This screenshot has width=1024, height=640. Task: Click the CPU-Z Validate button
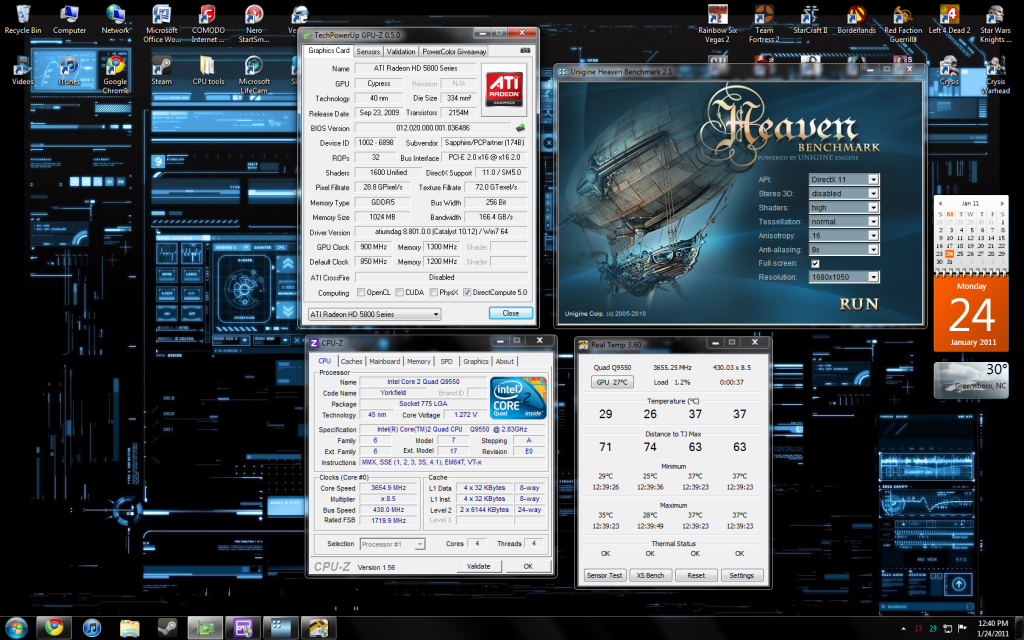tap(479, 566)
